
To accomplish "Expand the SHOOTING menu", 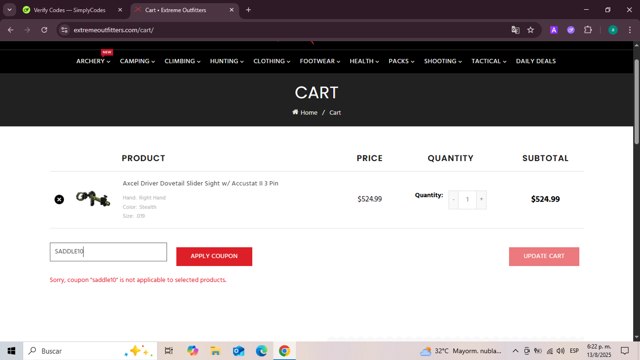I will (x=443, y=61).
